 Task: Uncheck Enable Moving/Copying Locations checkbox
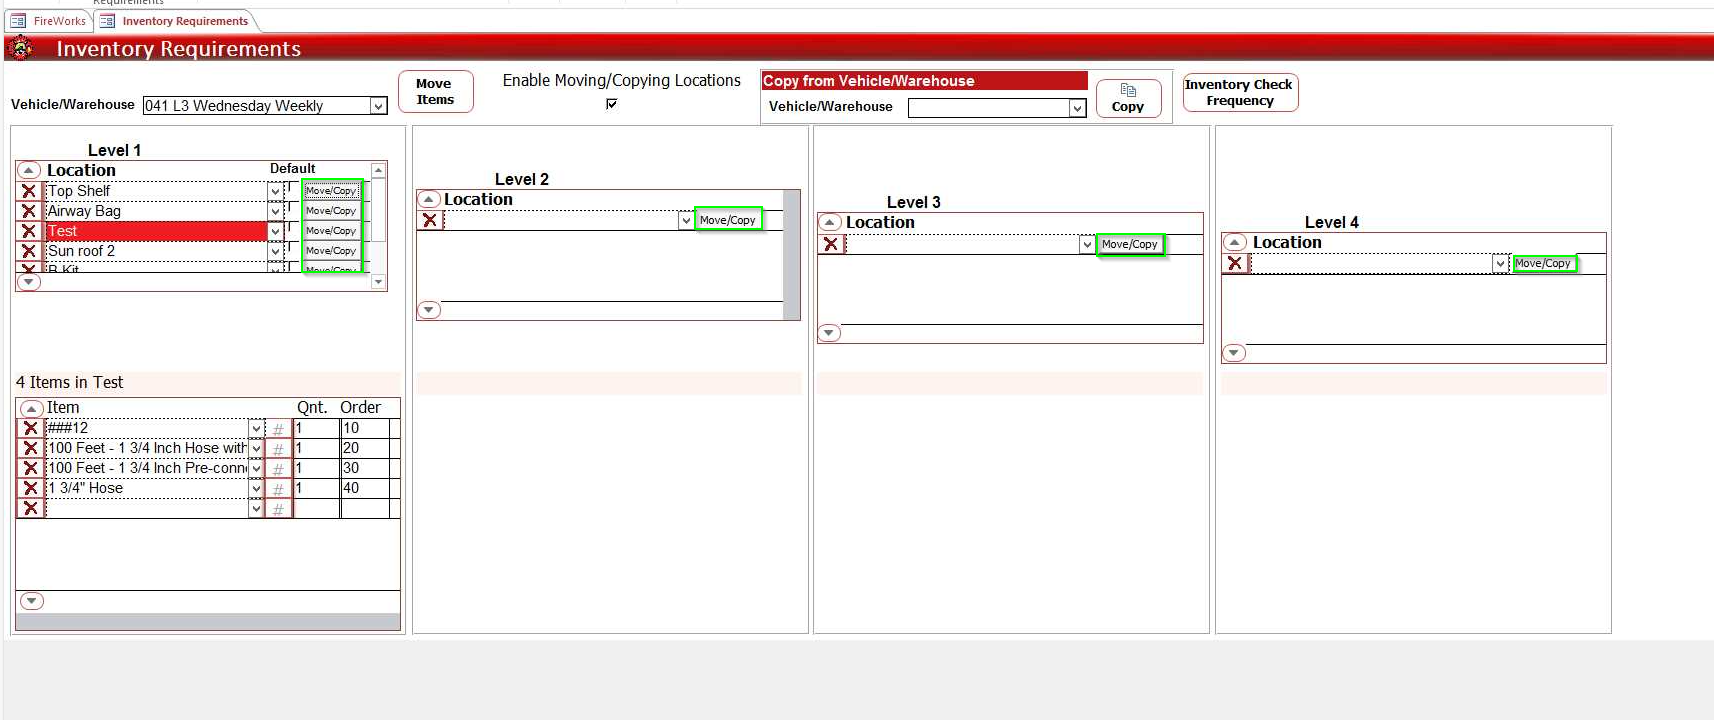(611, 104)
